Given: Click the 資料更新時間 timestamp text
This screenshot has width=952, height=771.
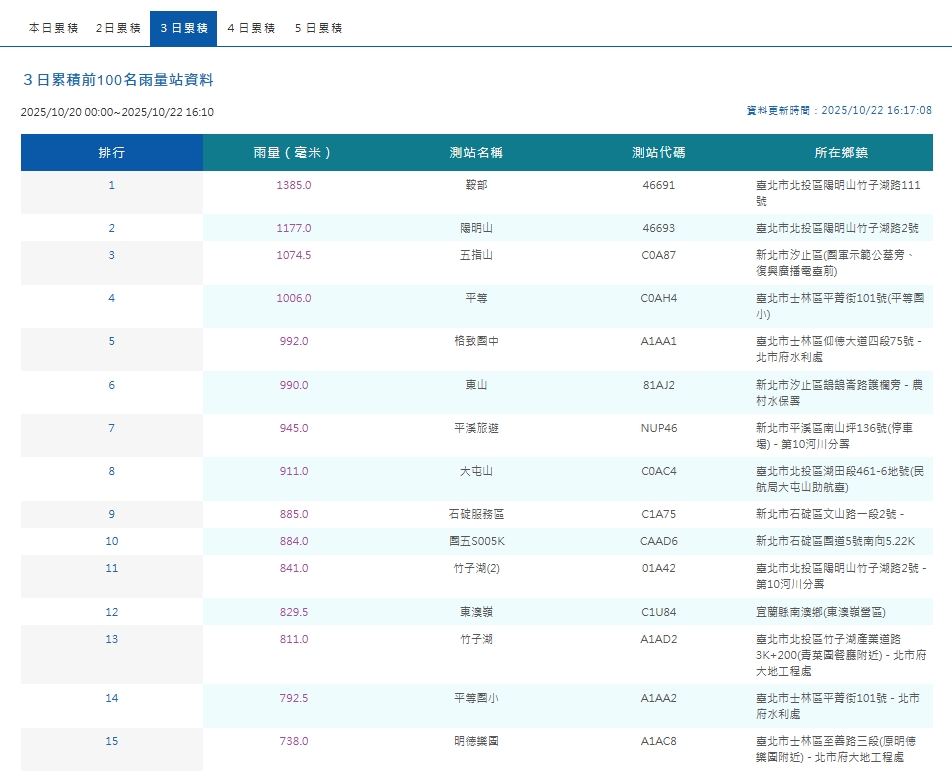Looking at the screenshot, I should click(x=839, y=110).
